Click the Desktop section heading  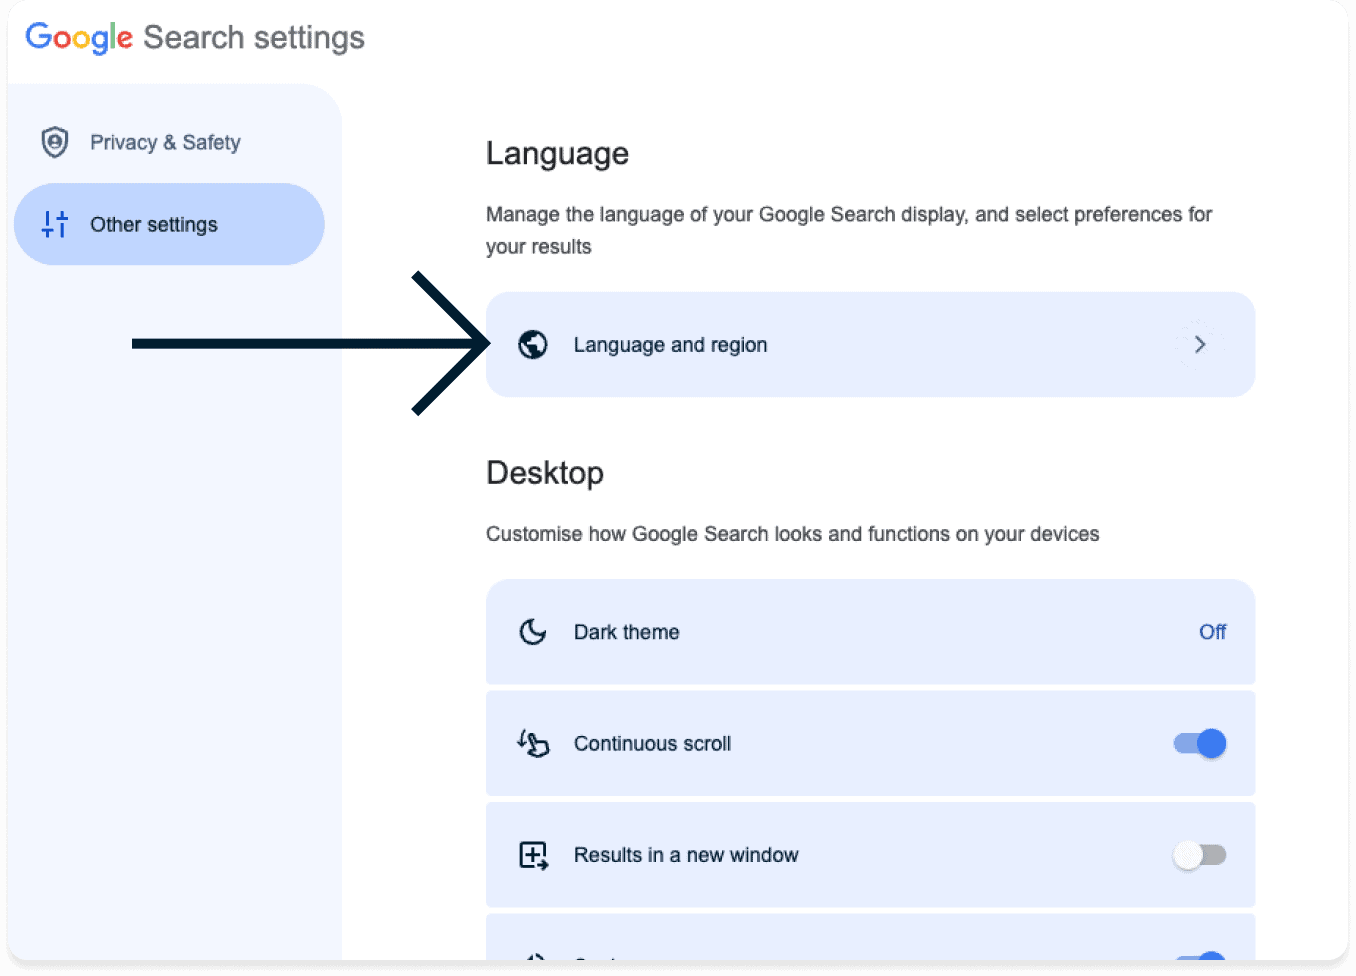coord(545,473)
